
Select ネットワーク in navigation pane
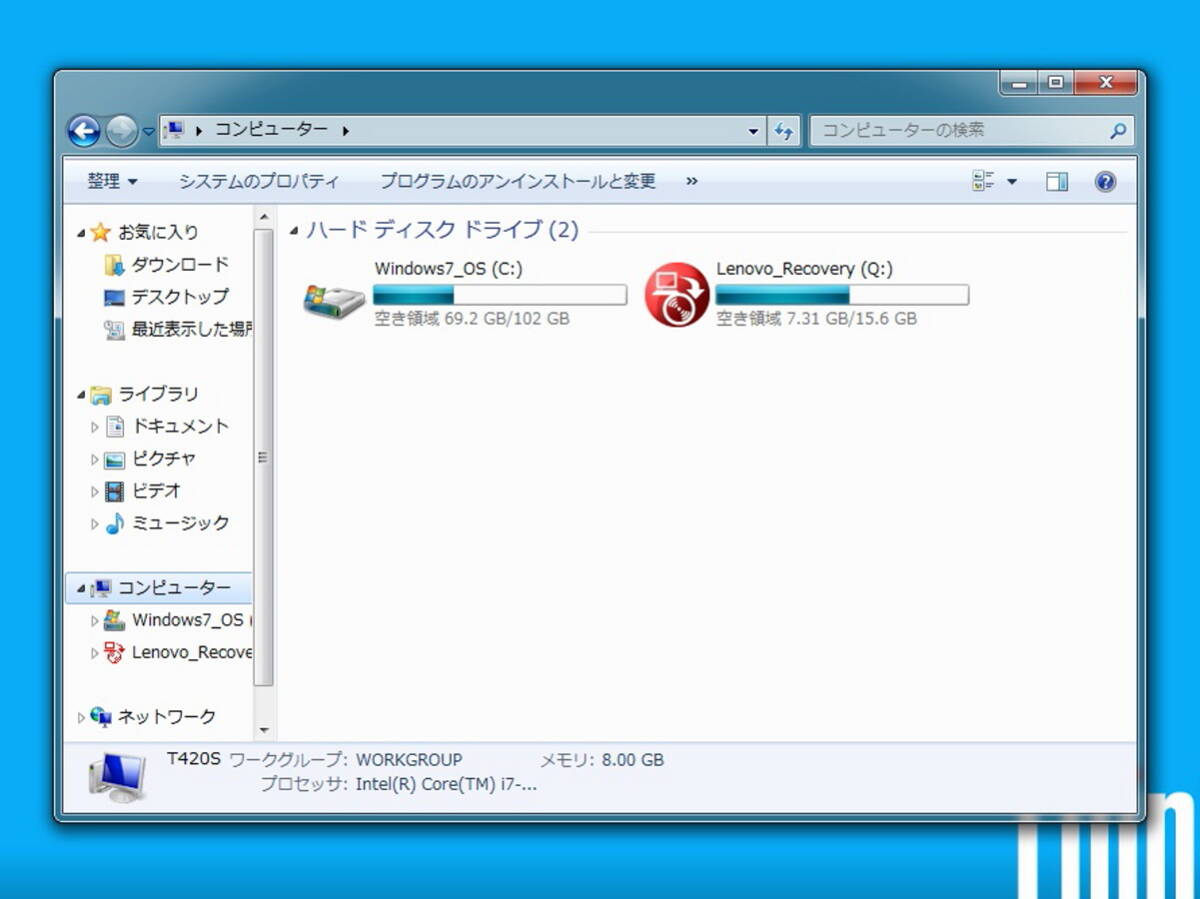click(x=166, y=716)
